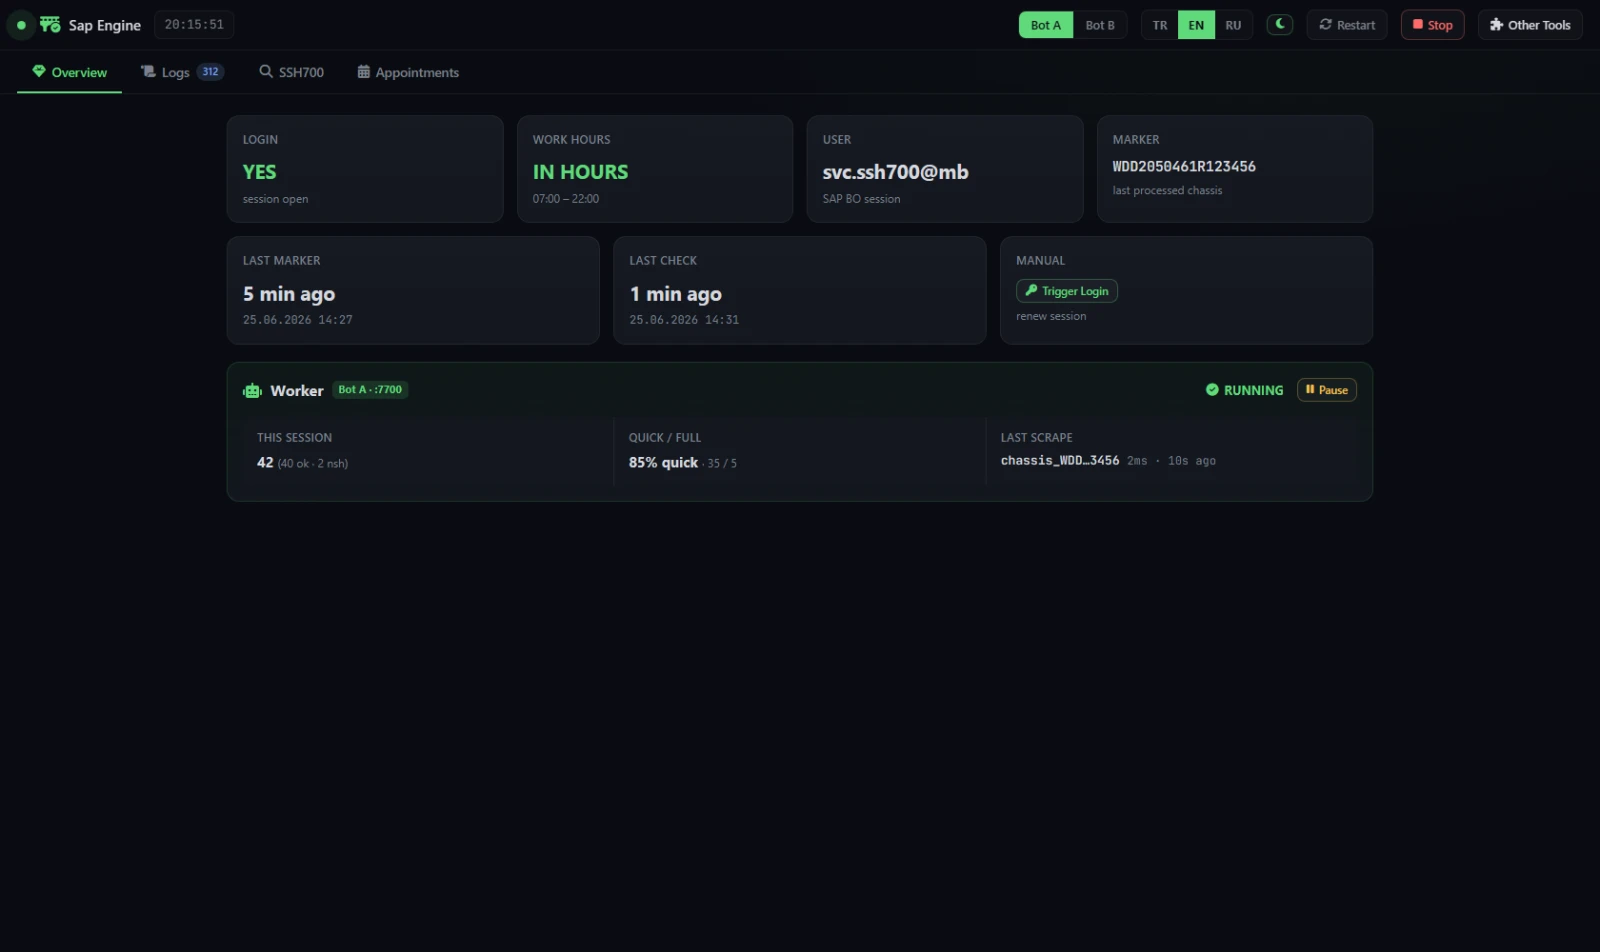This screenshot has width=1600, height=952.
Task: Click the green status dot beside Sap Engine
Action: coord(21,25)
